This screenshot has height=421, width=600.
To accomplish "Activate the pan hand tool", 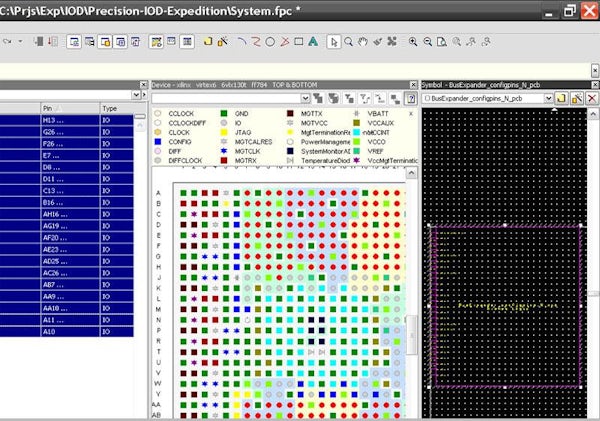I will click(362, 42).
